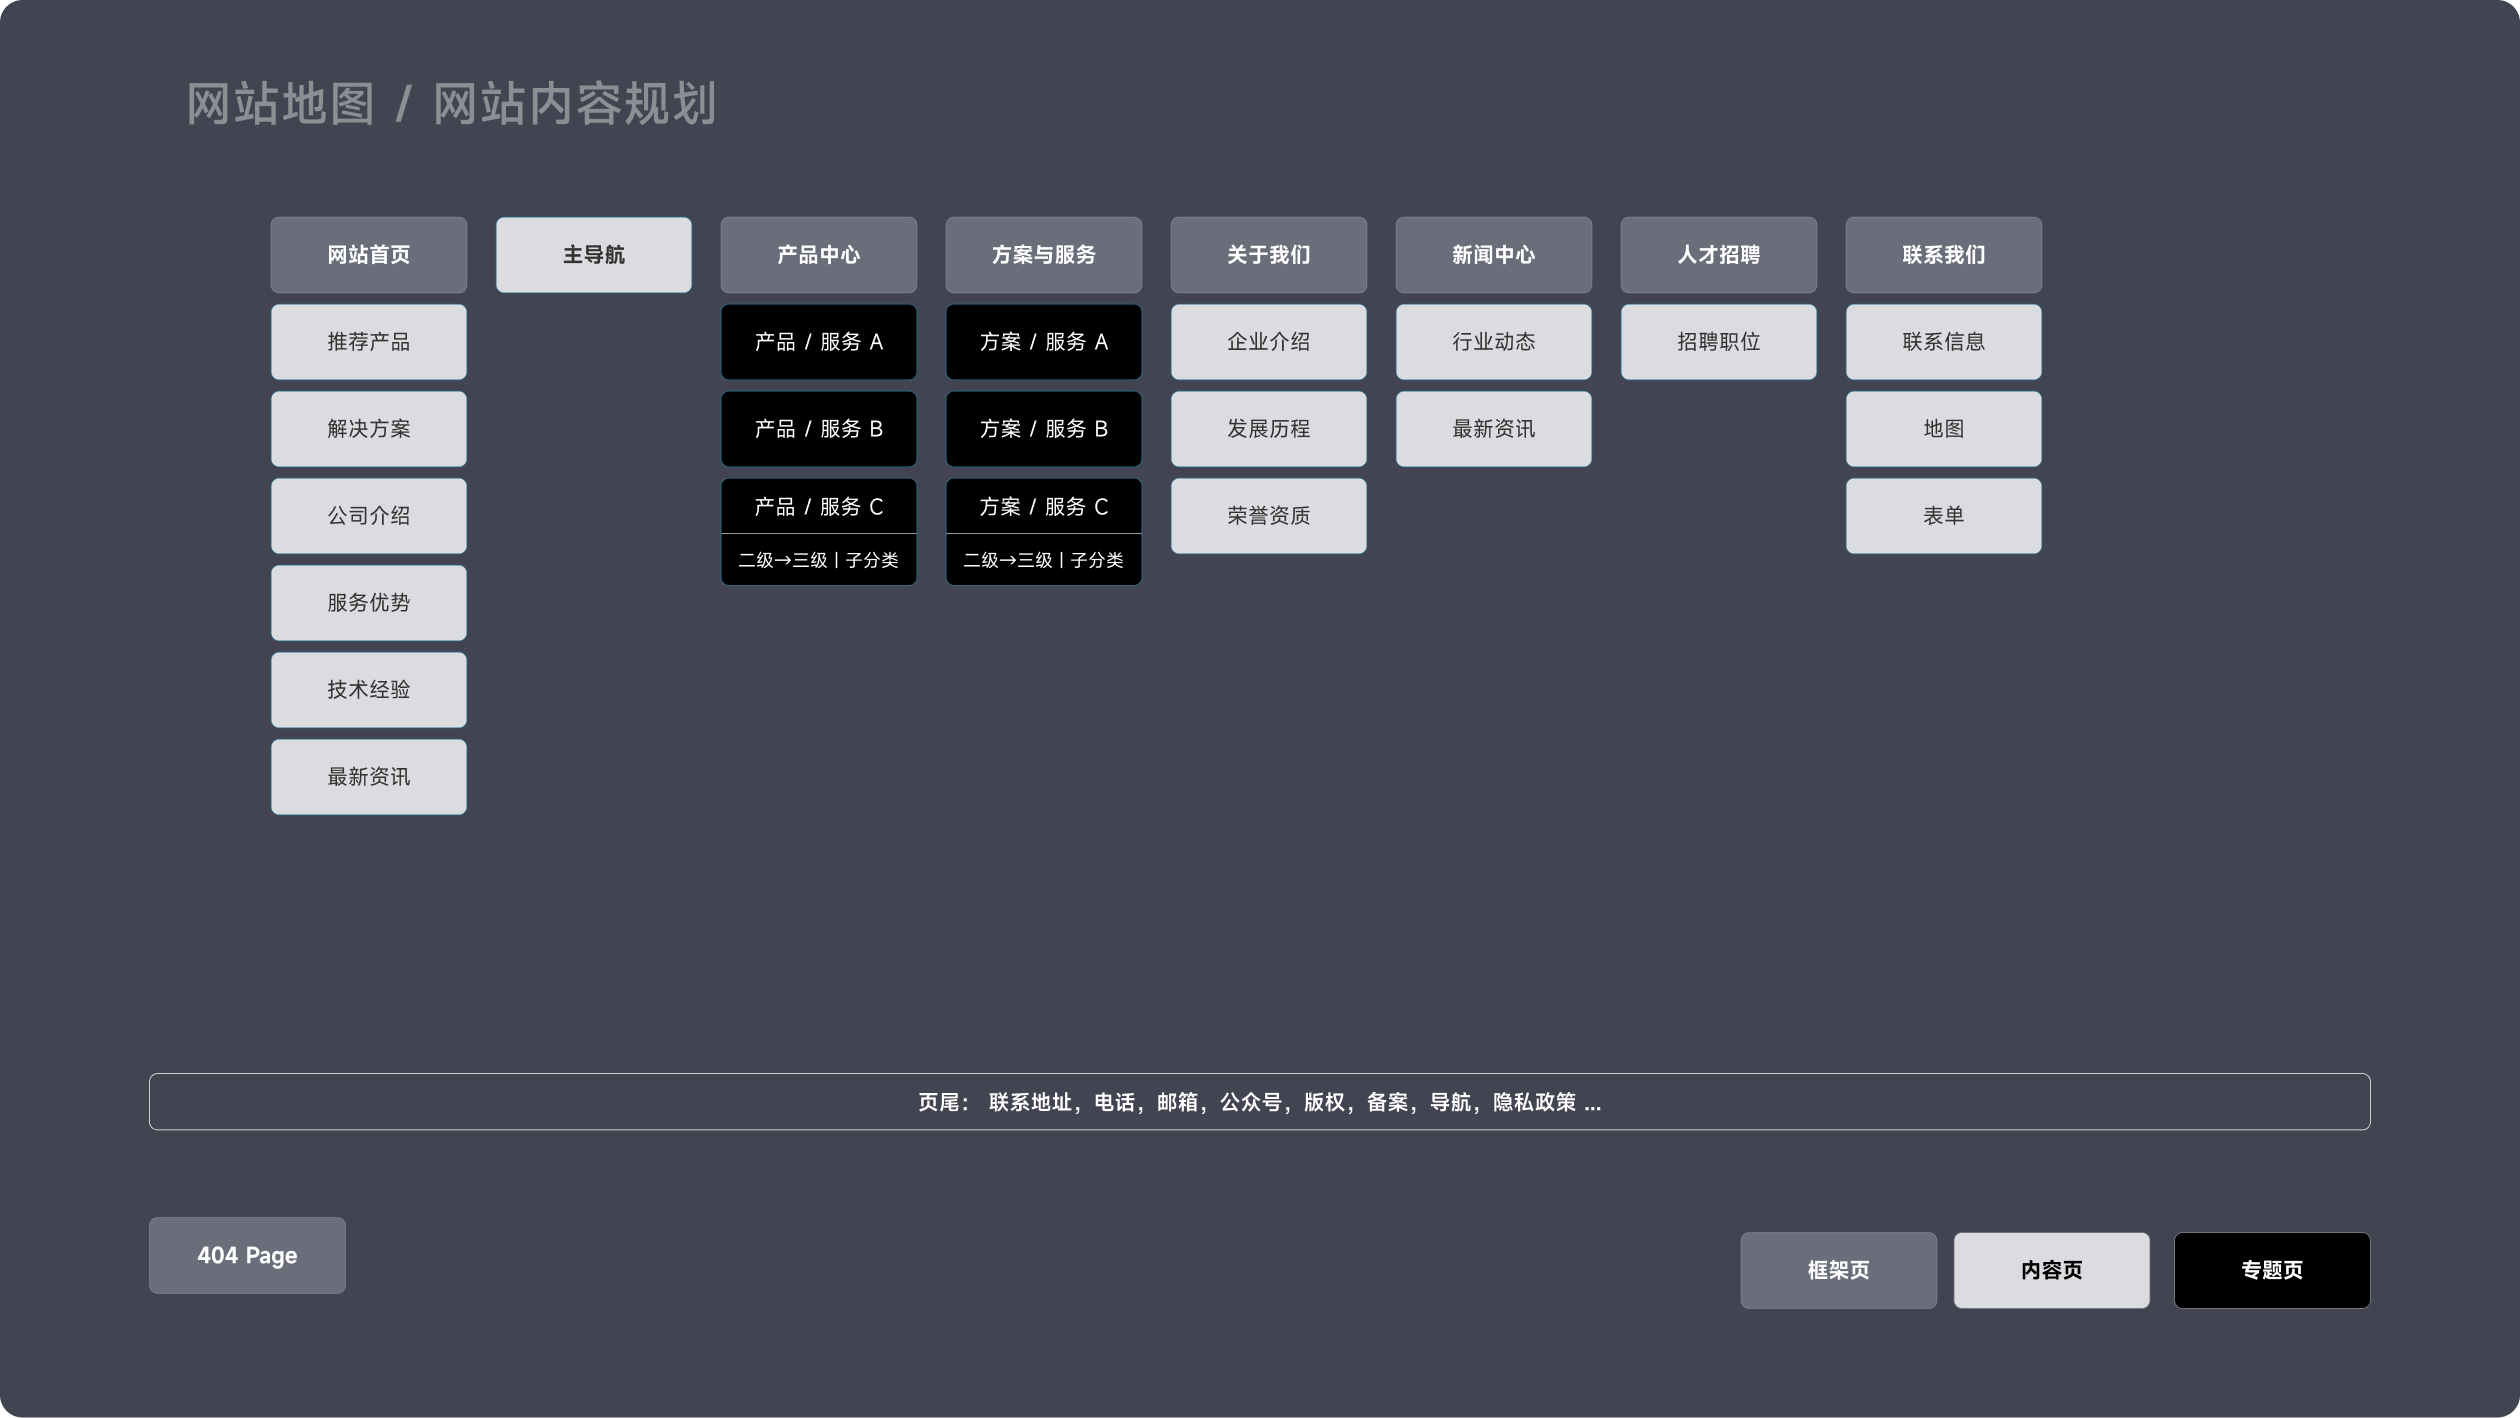
Task: Select the 产品 / 服务 A box
Action: coord(818,342)
